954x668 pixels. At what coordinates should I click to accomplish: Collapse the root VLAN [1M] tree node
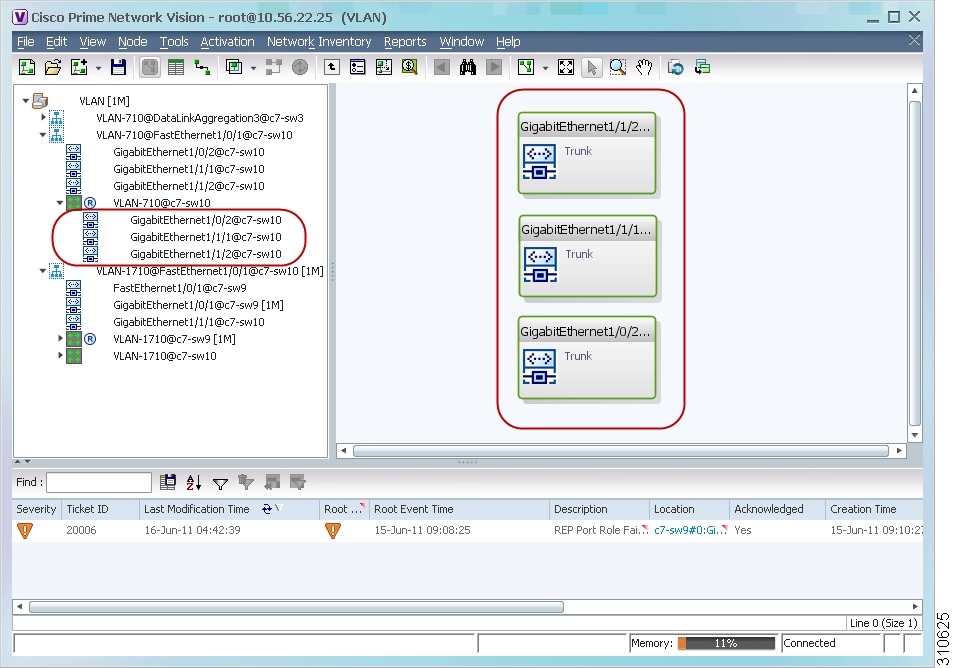(26, 100)
